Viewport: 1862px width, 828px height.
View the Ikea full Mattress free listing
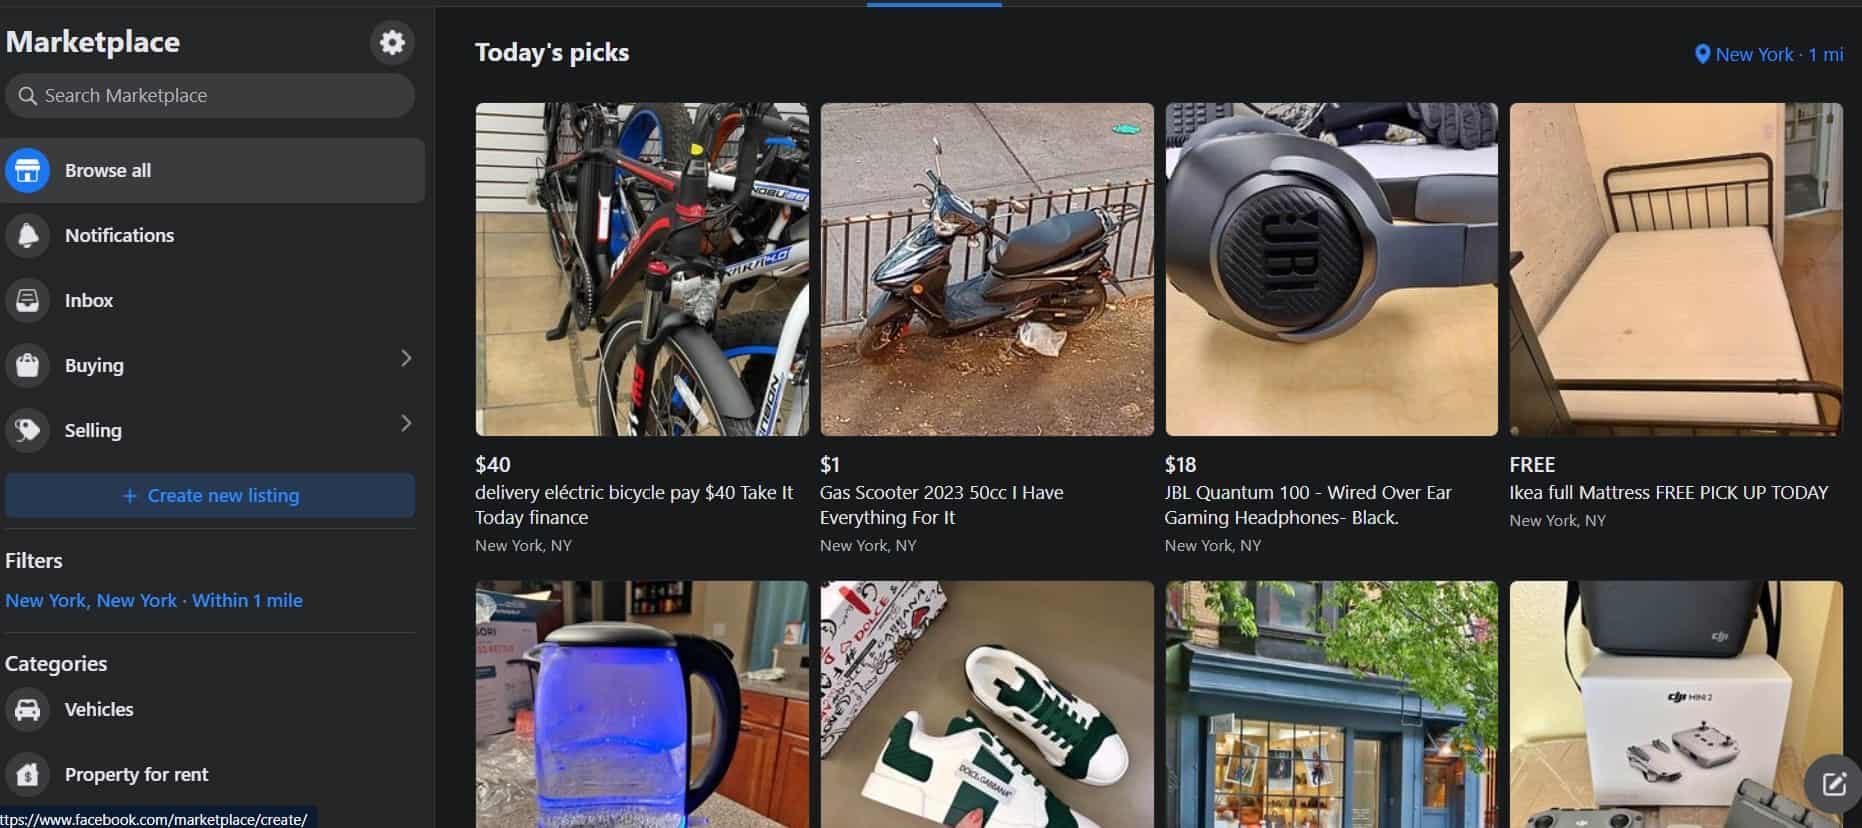point(1676,316)
